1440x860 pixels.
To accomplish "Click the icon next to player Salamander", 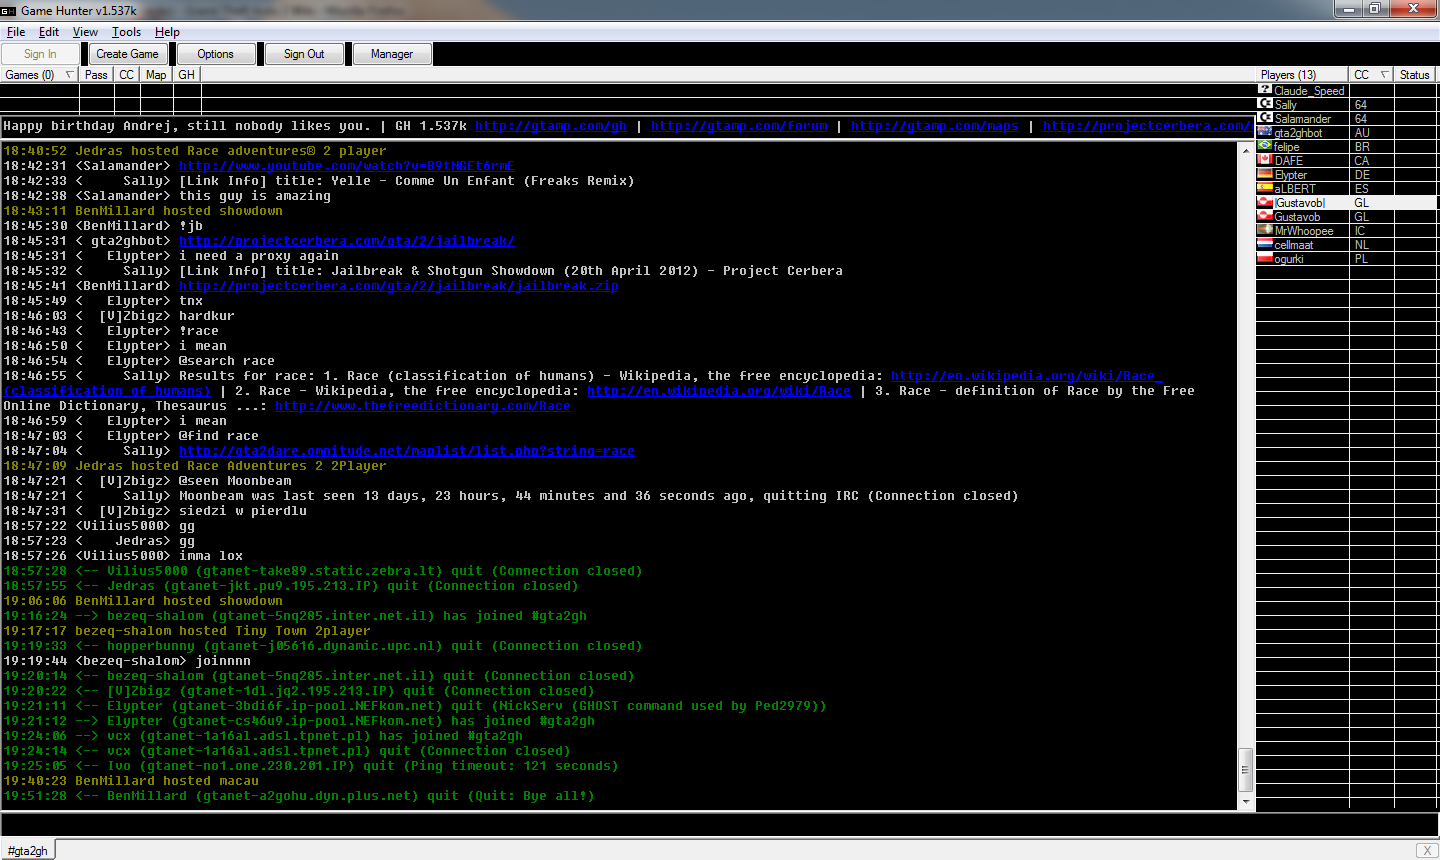I will pyautogui.click(x=1265, y=117).
